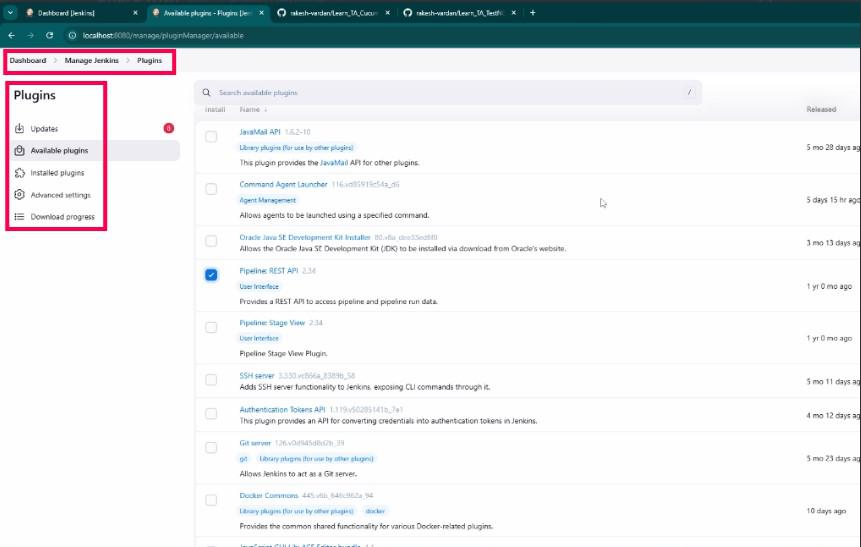Viewport: 861px width, 547px height.
Task: Click the Plugins breadcrumb link
Action: [x=149, y=60]
